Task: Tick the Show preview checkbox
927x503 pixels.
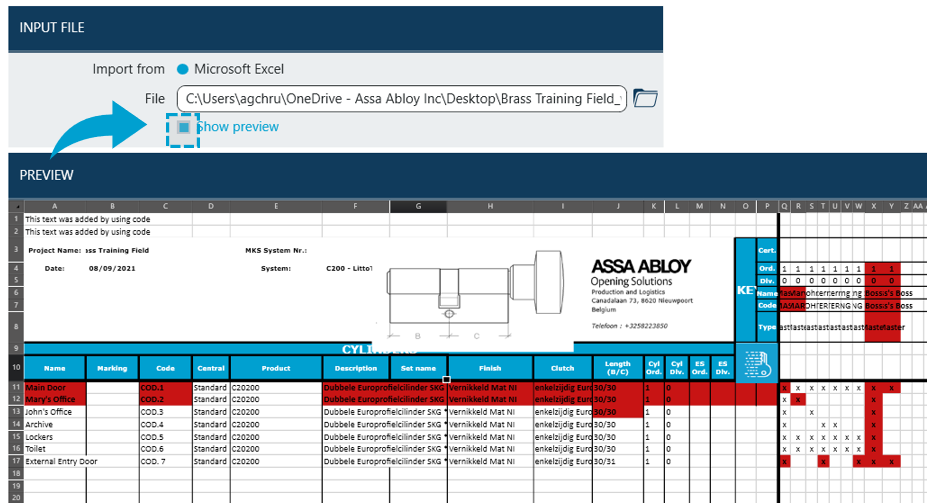Action: click(184, 127)
